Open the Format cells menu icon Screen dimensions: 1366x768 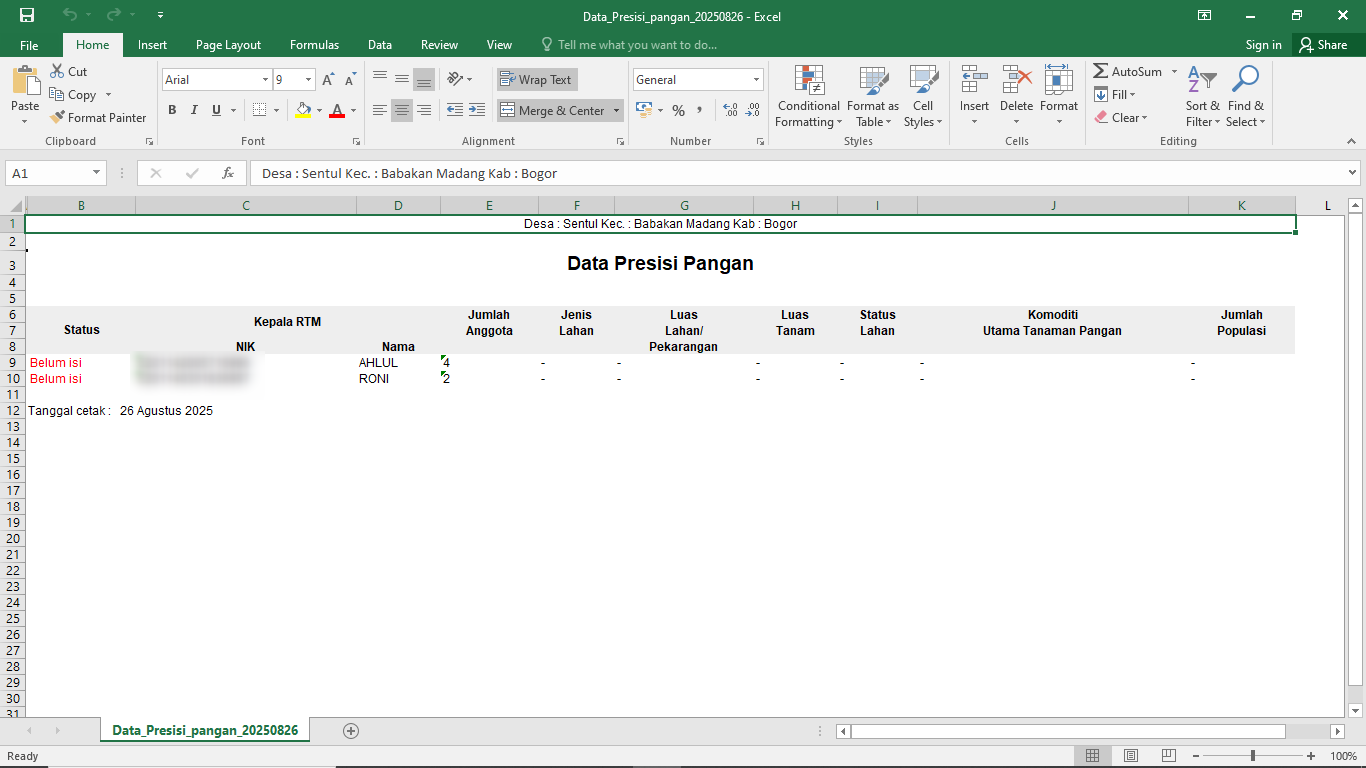[1058, 80]
